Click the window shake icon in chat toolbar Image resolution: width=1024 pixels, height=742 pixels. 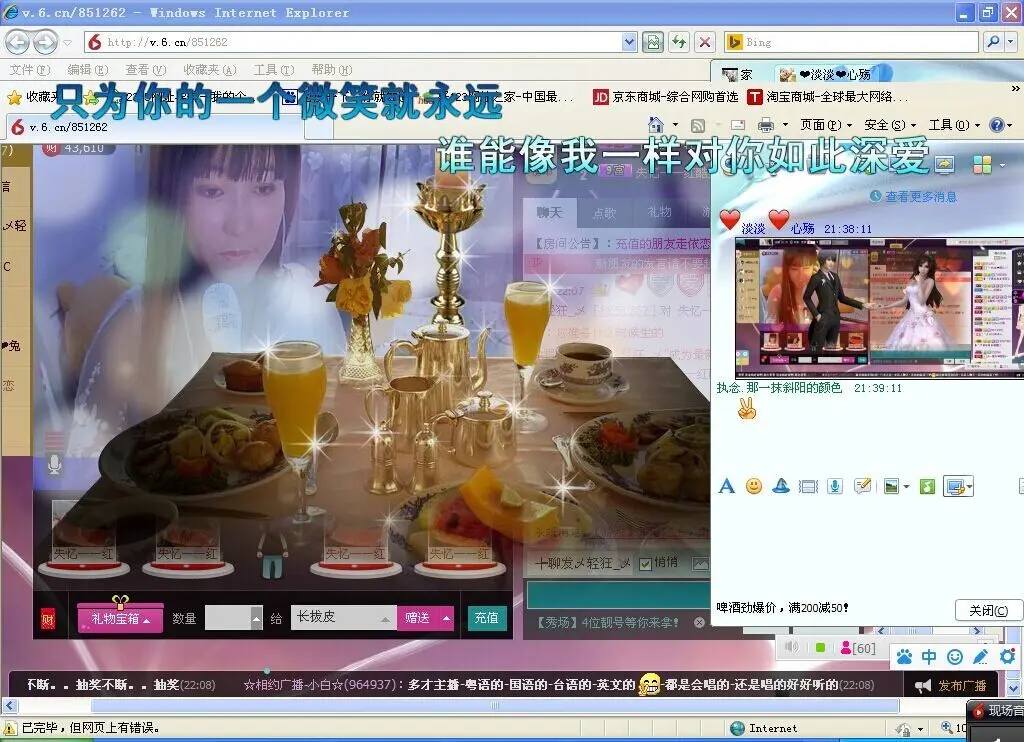(808, 487)
